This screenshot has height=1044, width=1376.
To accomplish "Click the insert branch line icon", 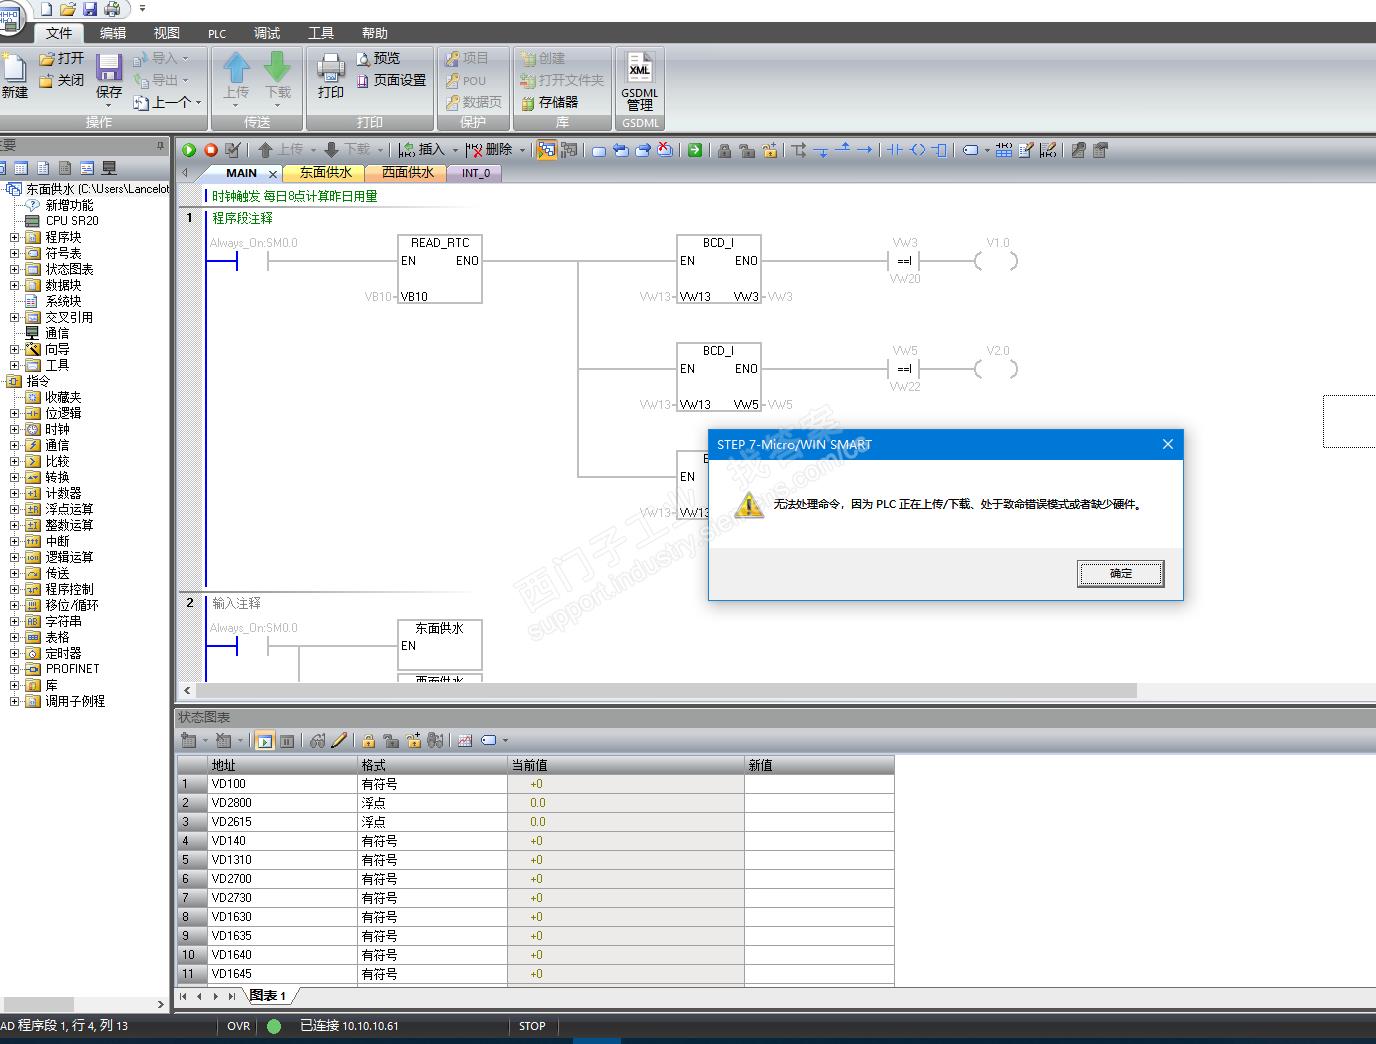I will (798, 150).
